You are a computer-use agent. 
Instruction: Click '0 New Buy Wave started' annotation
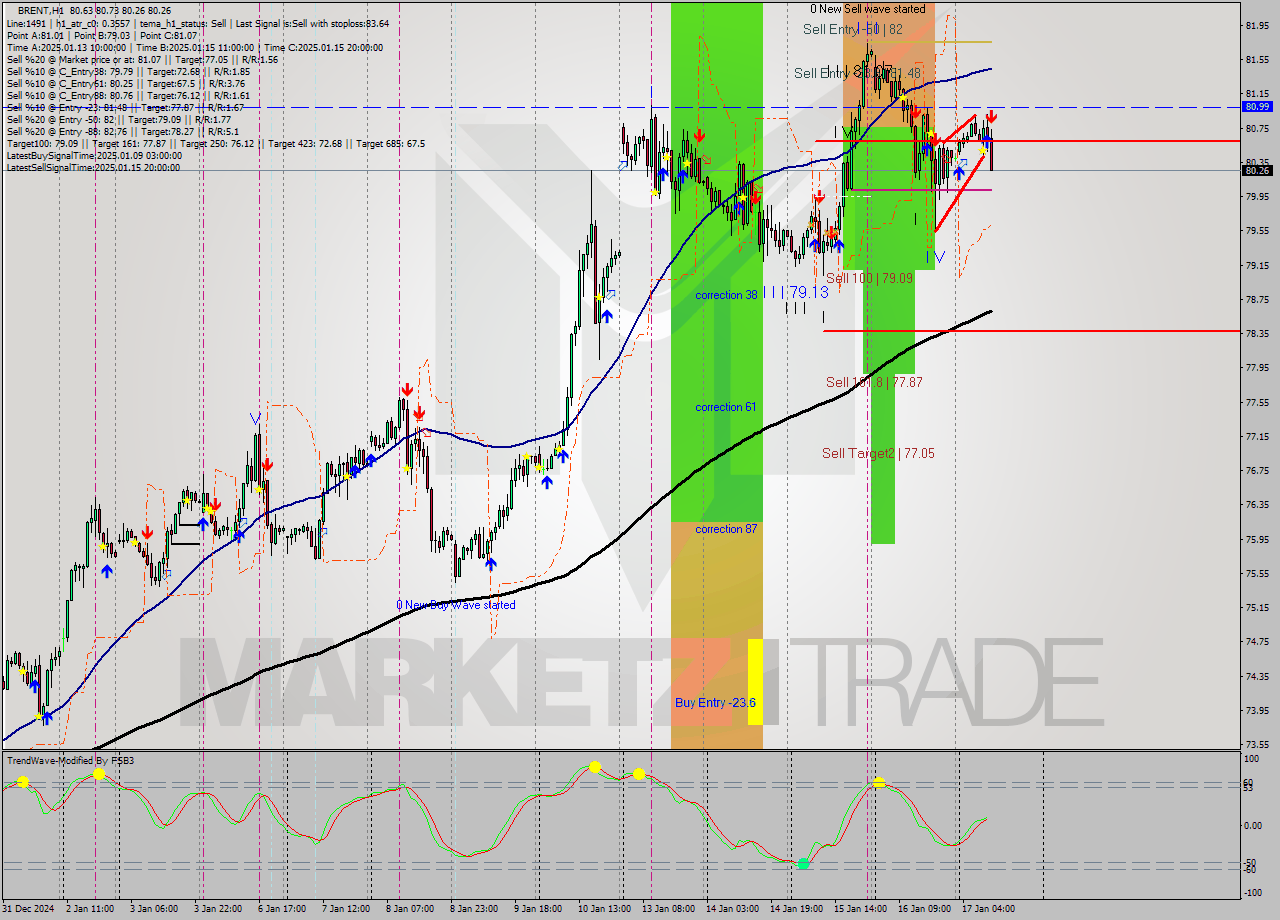(x=456, y=605)
